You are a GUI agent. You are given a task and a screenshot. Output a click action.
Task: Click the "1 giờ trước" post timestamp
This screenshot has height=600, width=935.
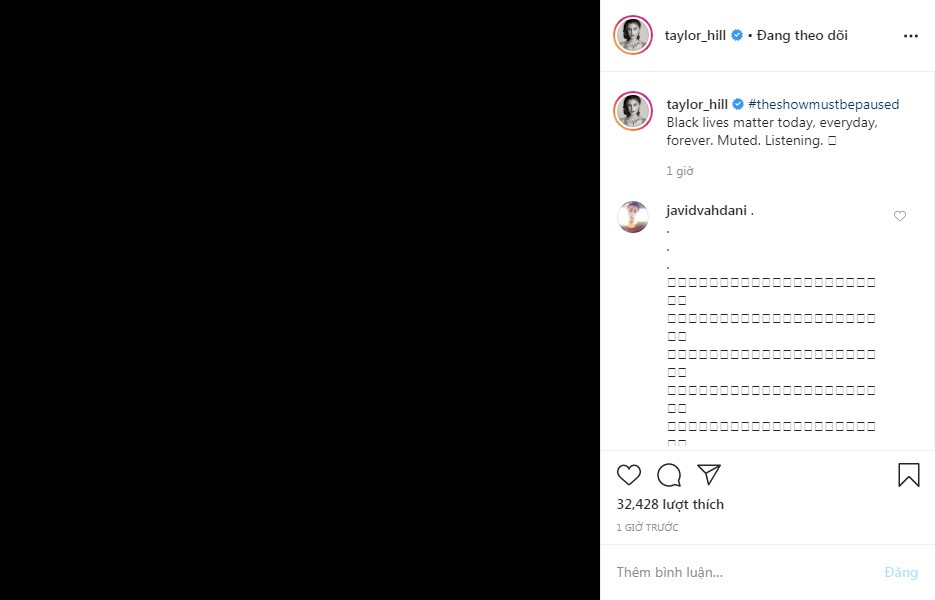[648, 527]
